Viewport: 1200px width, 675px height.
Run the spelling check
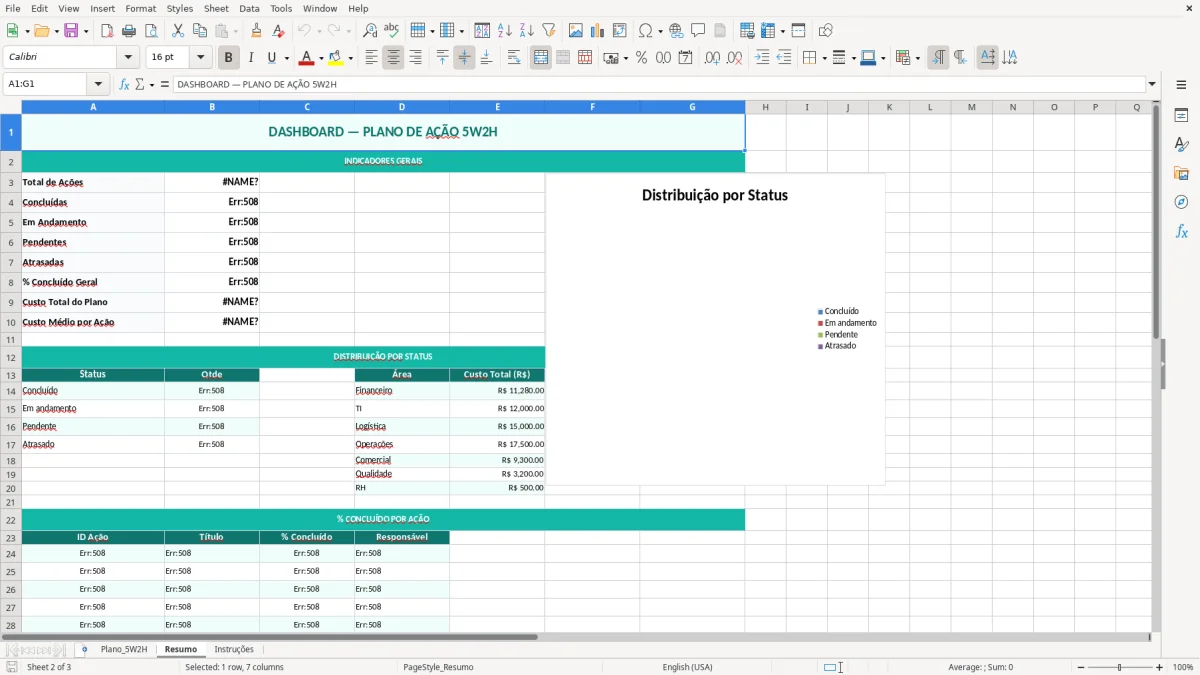point(392,31)
